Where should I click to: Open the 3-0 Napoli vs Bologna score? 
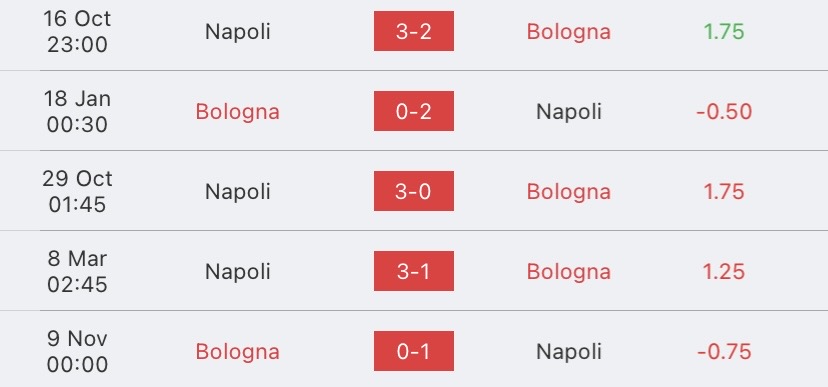(413, 191)
